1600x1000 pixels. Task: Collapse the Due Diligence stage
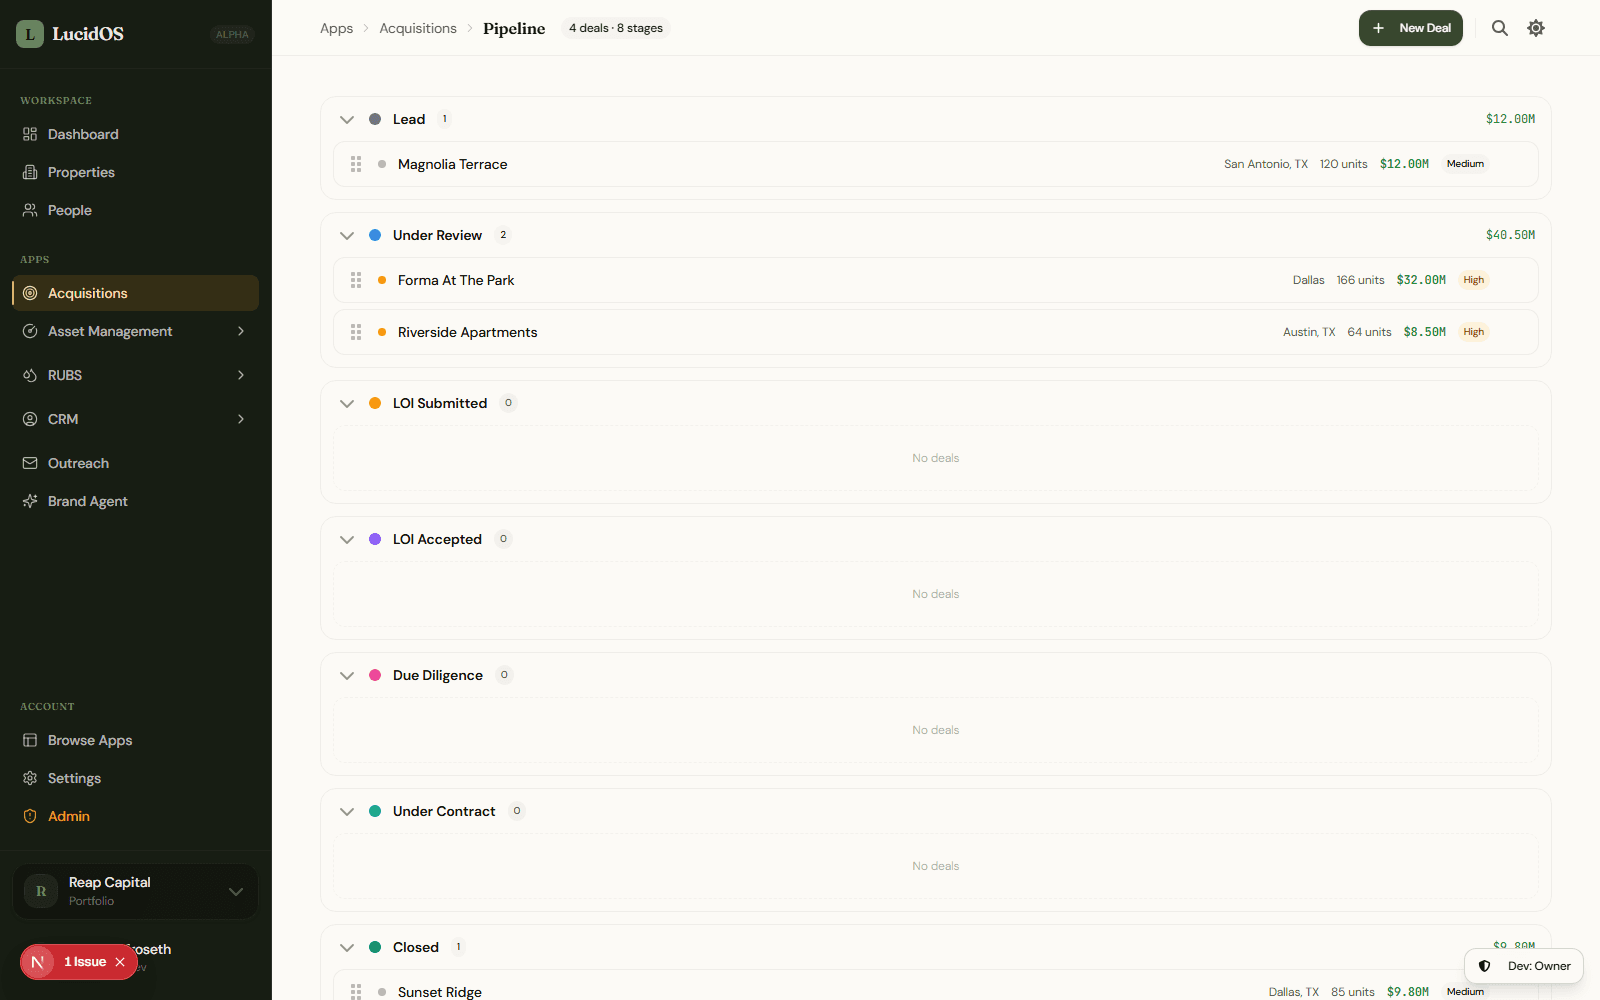347,675
